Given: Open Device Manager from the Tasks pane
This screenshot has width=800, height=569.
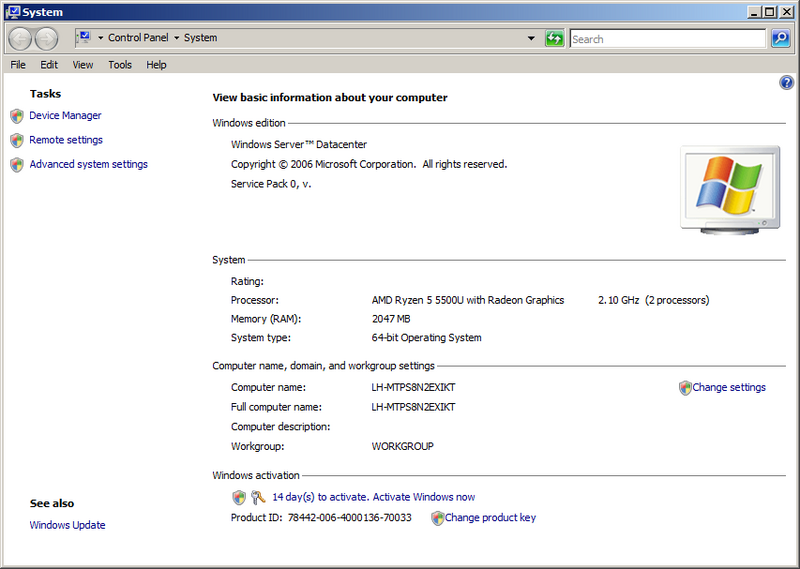Looking at the screenshot, I should [x=65, y=116].
